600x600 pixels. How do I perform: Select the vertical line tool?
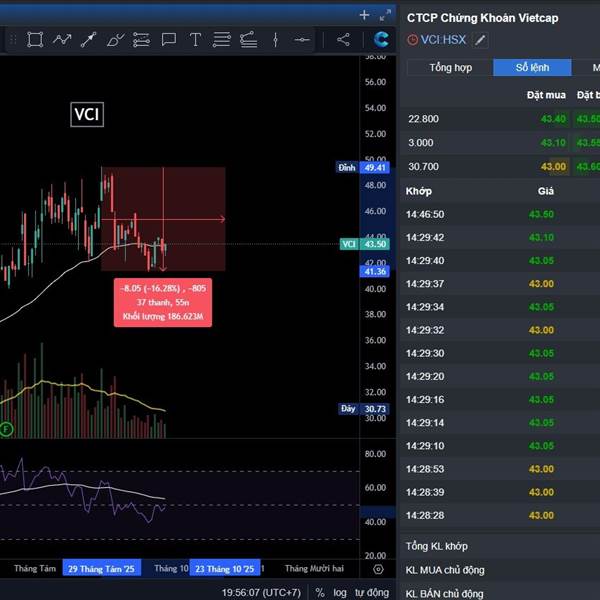[x=275, y=40]
